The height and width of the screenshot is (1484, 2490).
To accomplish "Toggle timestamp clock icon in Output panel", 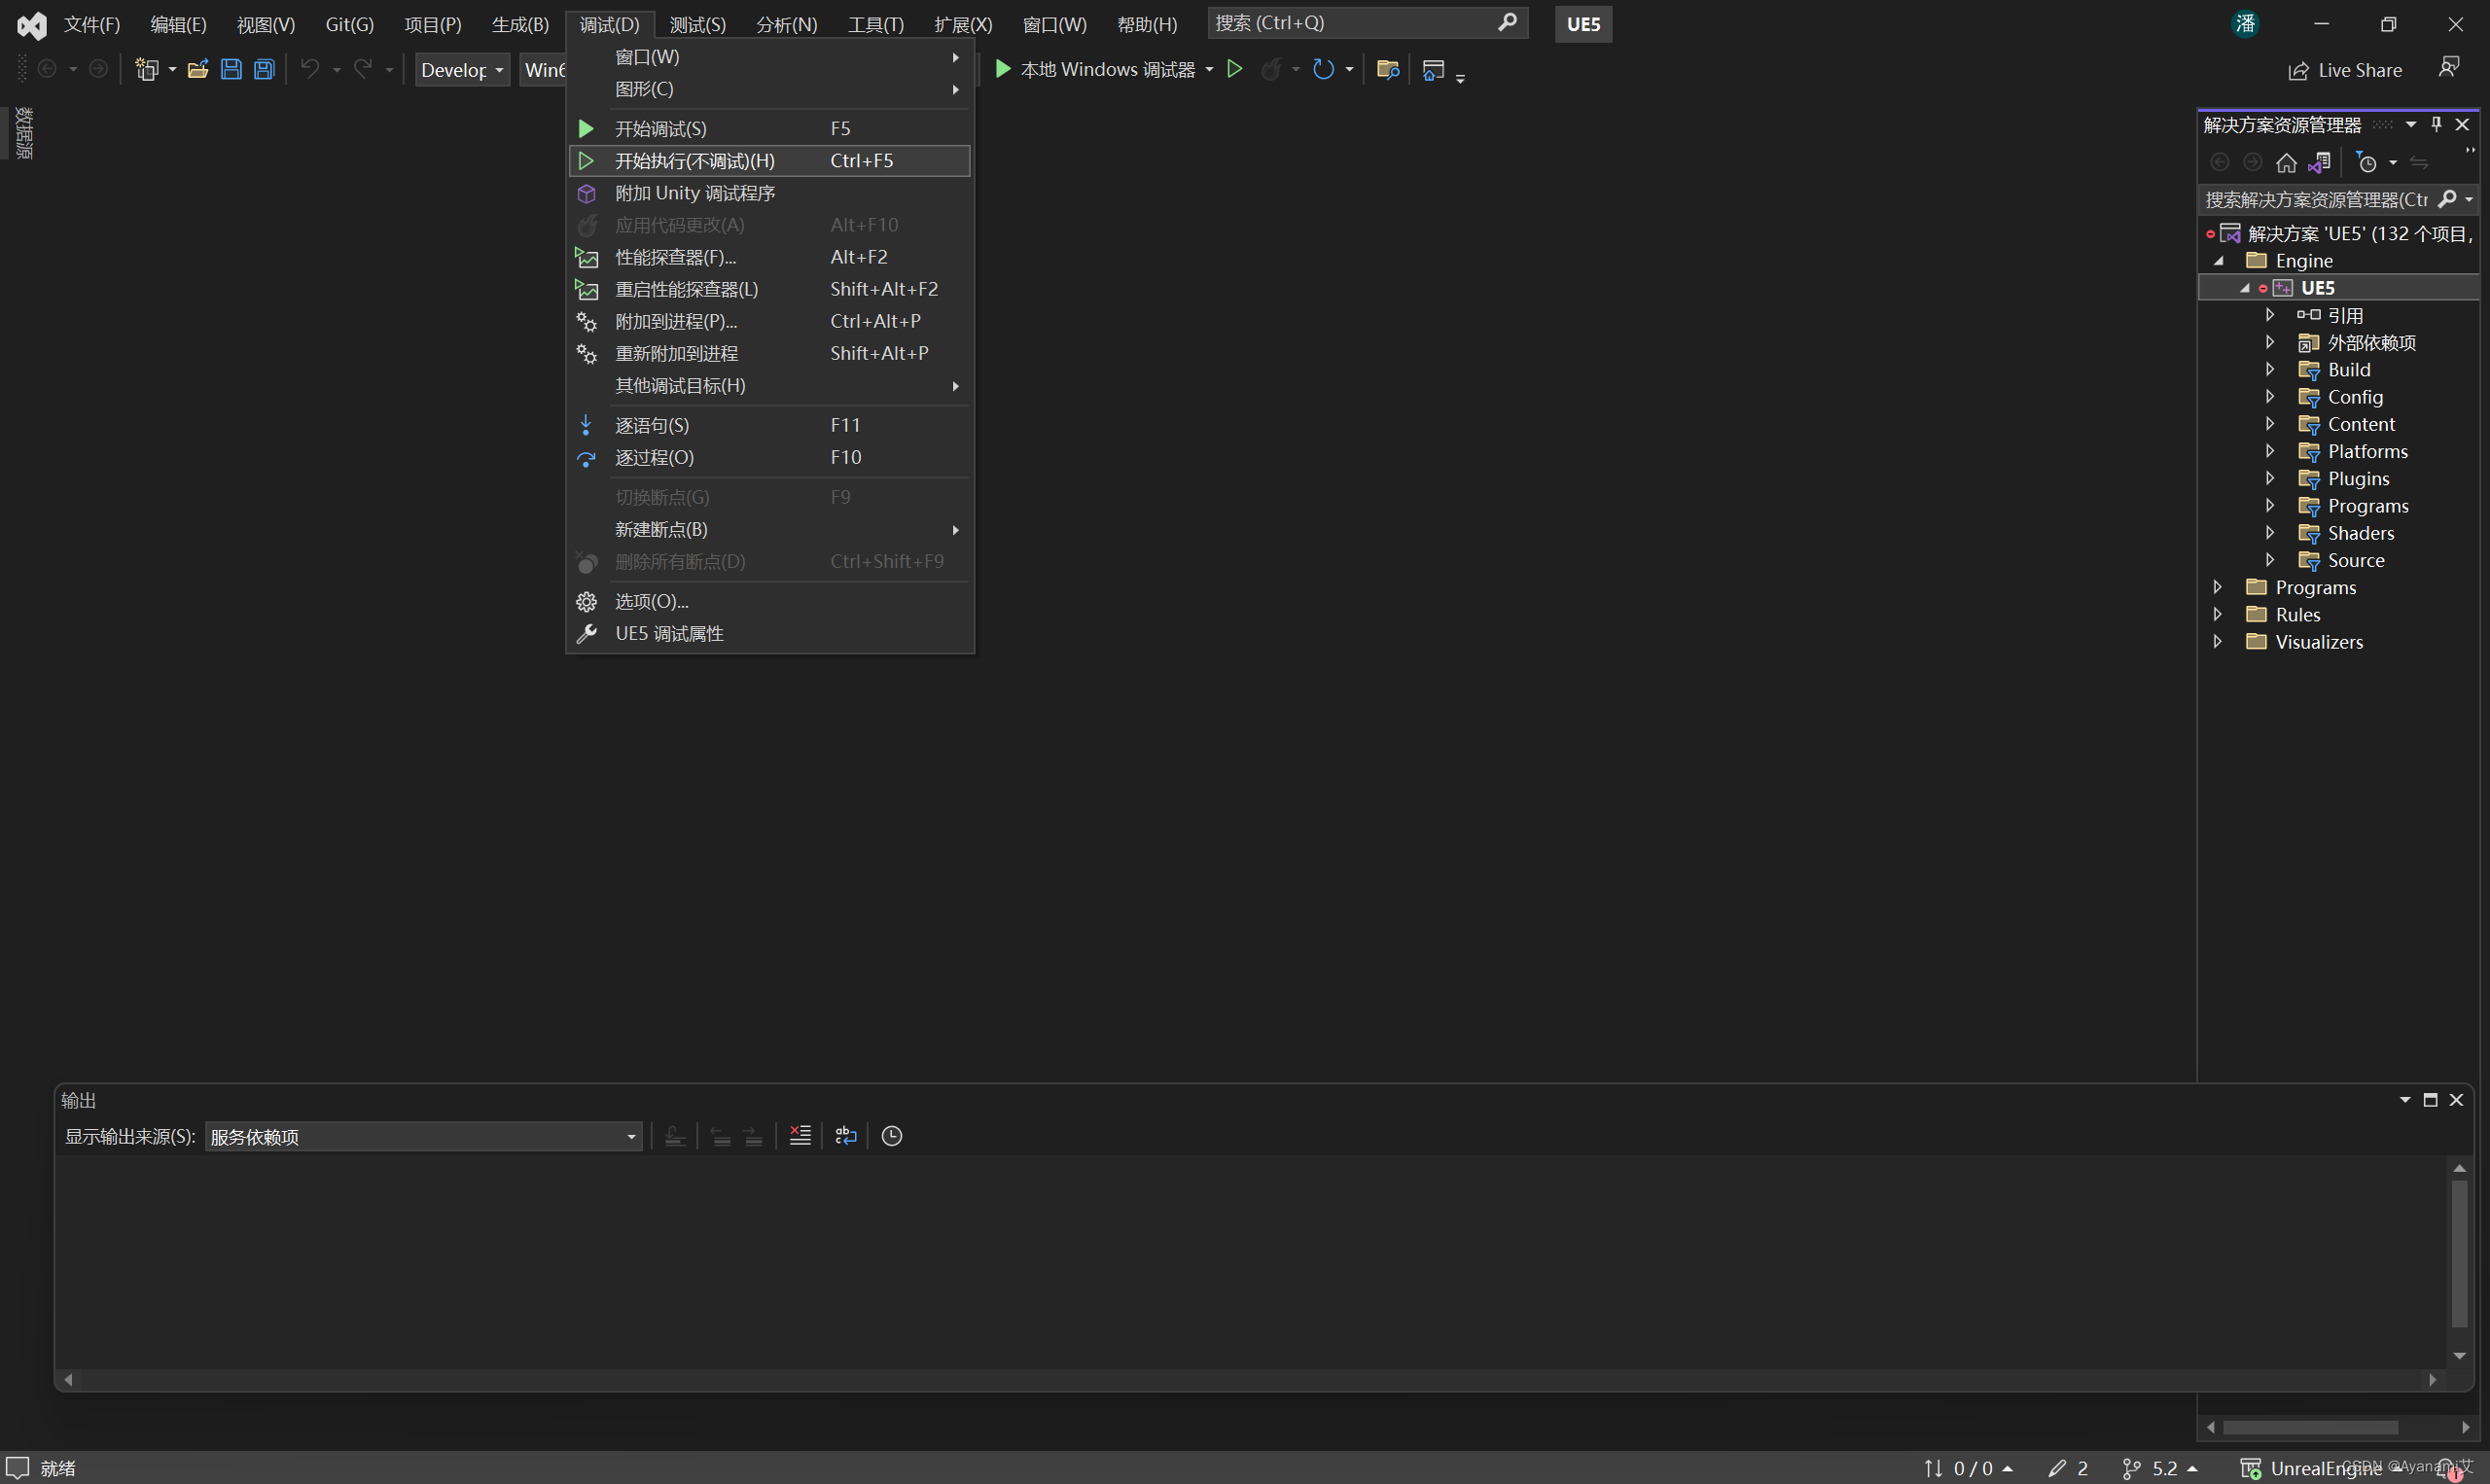I will 892,1136.
